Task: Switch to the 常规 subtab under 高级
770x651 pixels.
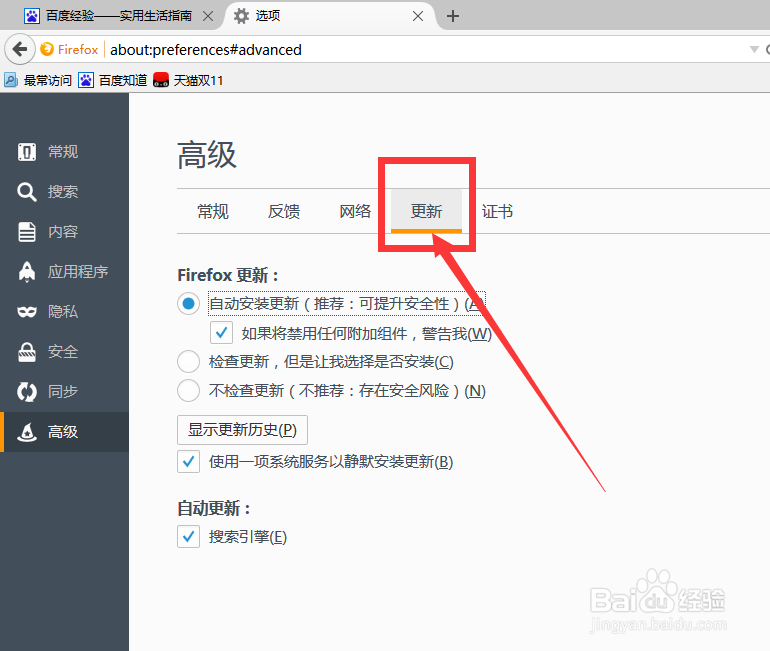Action: tap(213, 212)
